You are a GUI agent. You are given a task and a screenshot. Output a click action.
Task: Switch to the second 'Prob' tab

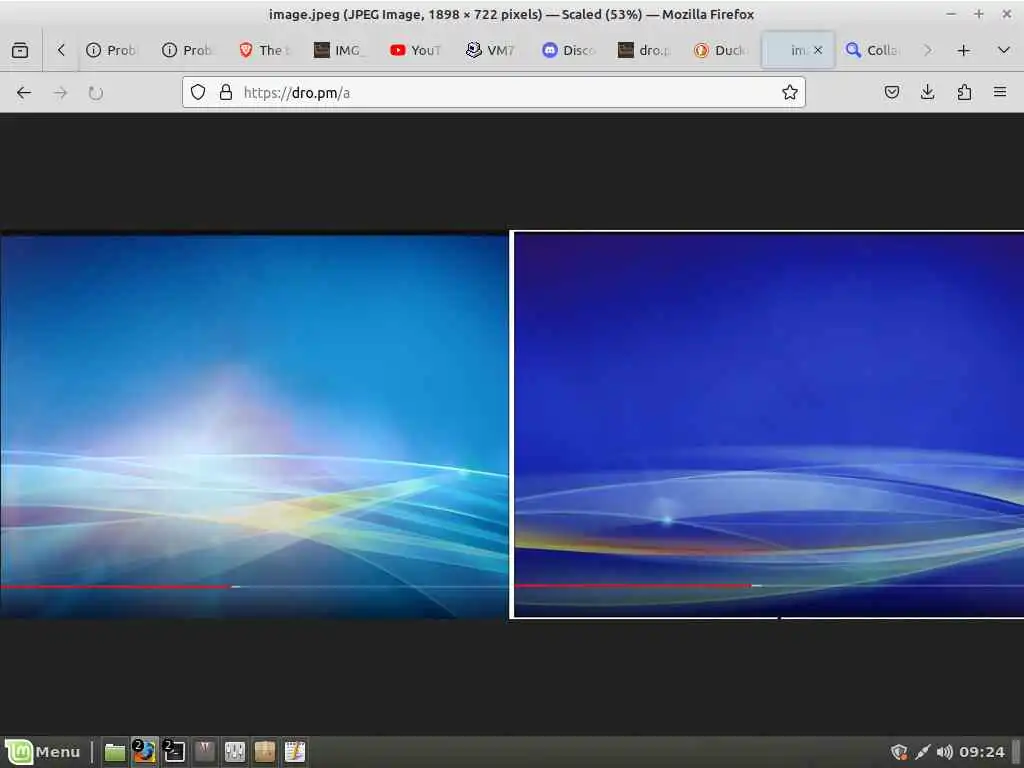tap(187, 50)
